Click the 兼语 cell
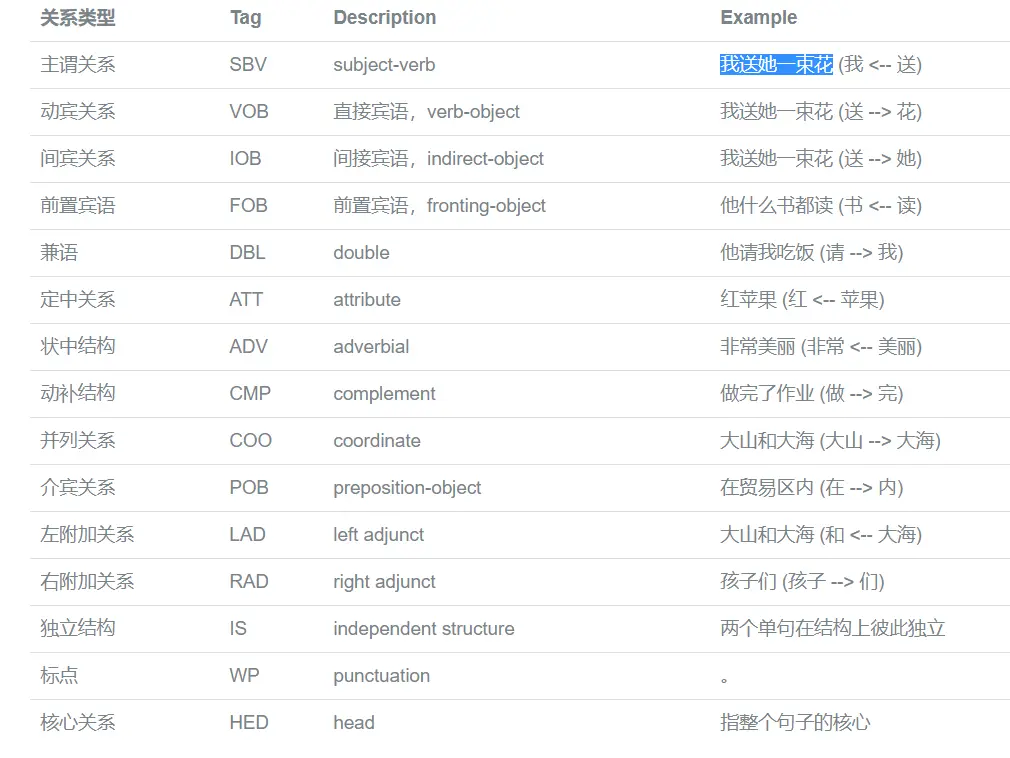The height and width of the screenshot is (758, 1010). tap(59, 252)
